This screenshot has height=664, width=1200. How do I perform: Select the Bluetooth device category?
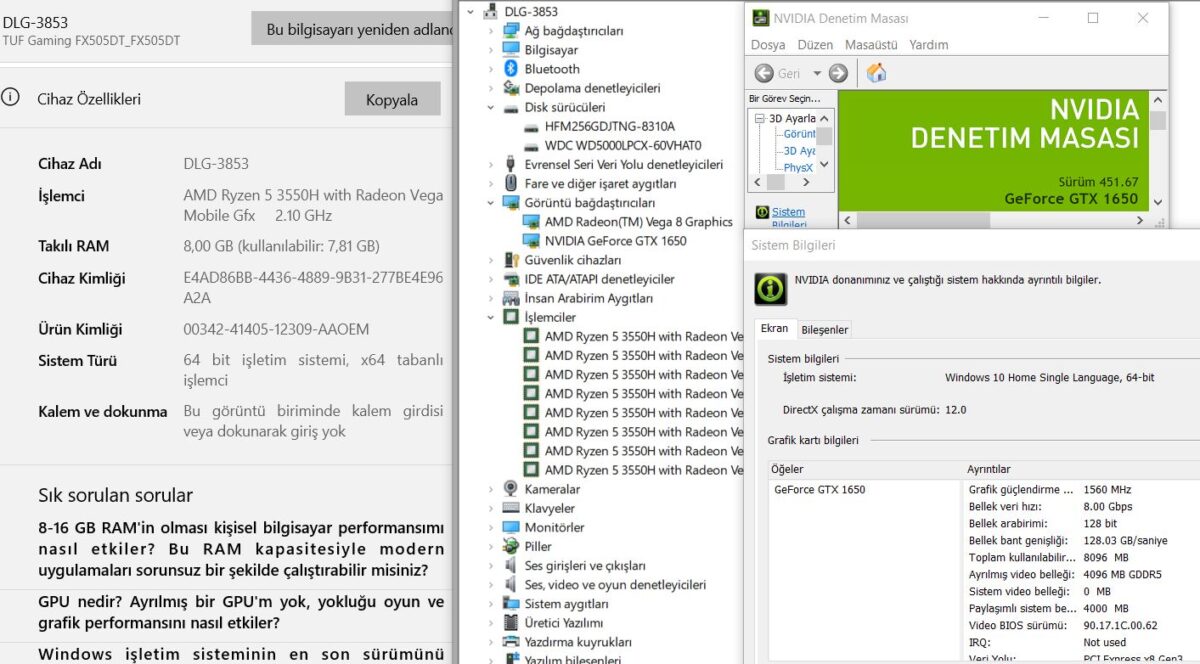click(x=551, y=69)
